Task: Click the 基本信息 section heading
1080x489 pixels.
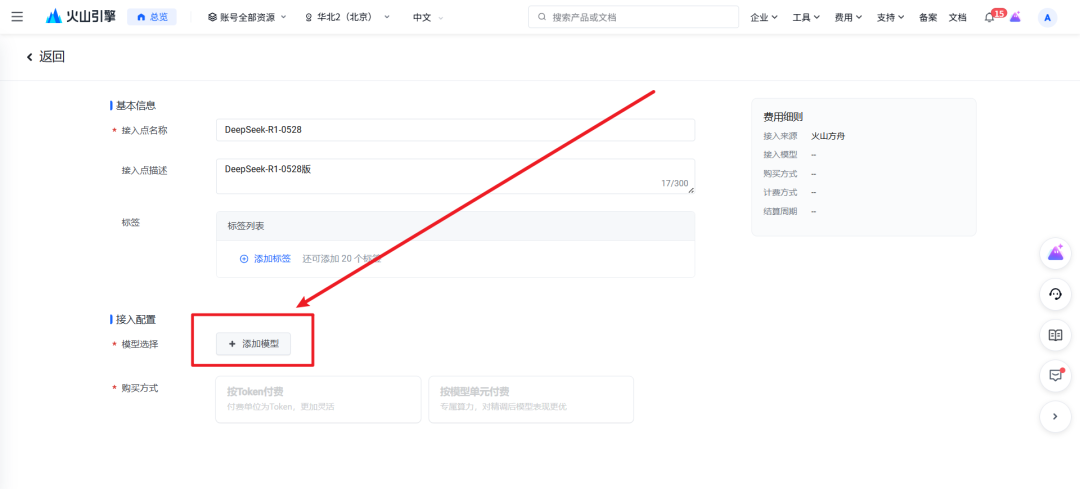Action: pyautogui.click(x=136, y=106)
